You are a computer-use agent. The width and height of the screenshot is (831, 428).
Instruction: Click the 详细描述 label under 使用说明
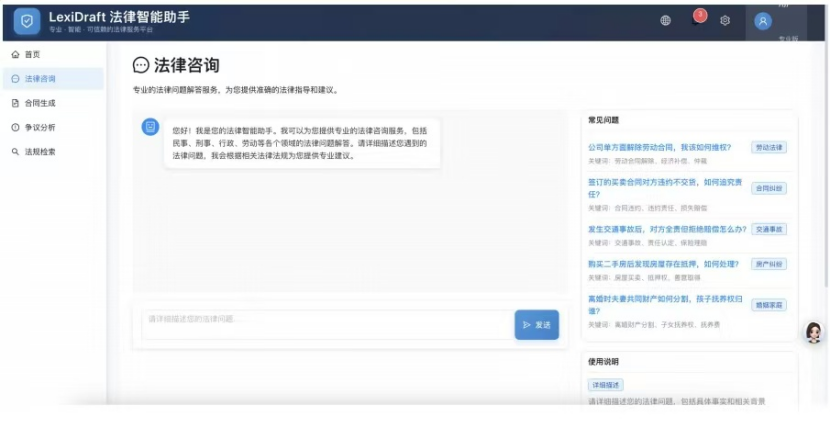pyautogui.click(x=606, y=384)
